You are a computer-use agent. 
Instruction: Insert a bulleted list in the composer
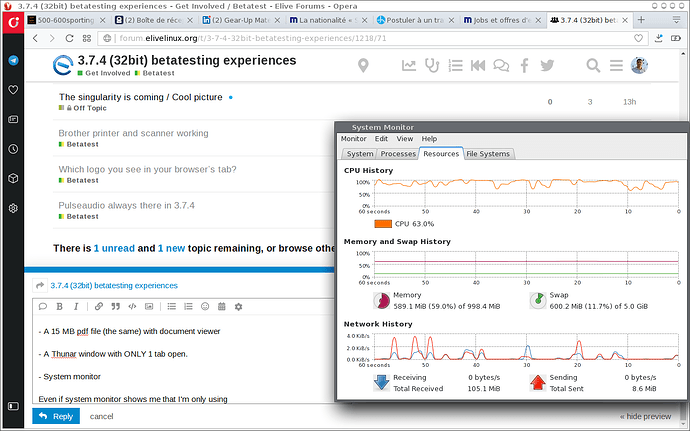172,306
